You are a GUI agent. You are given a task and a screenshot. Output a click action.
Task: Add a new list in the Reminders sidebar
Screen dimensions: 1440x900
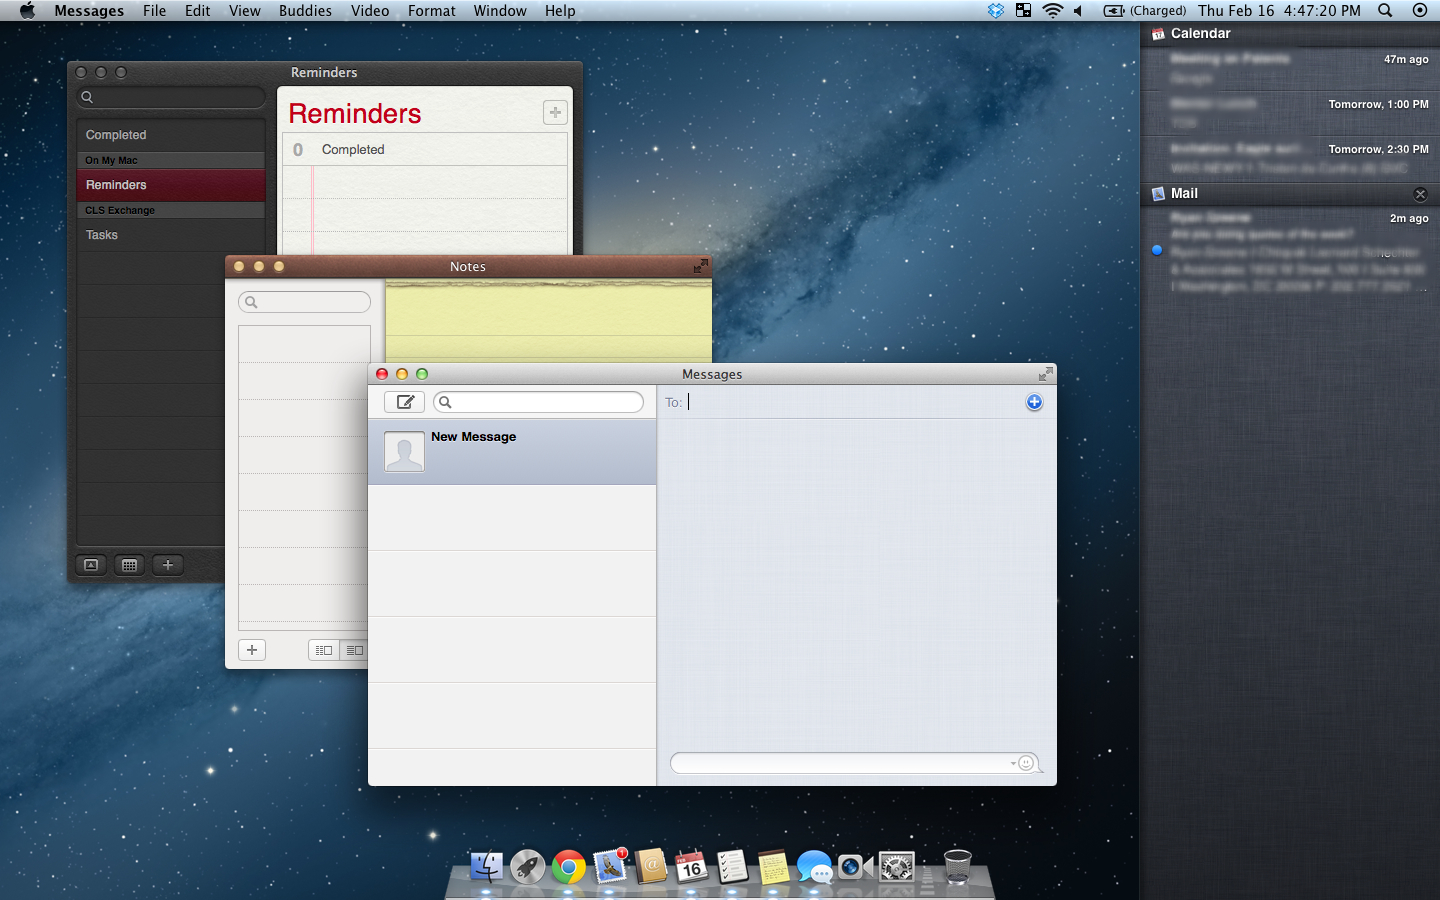pos(168,565)
